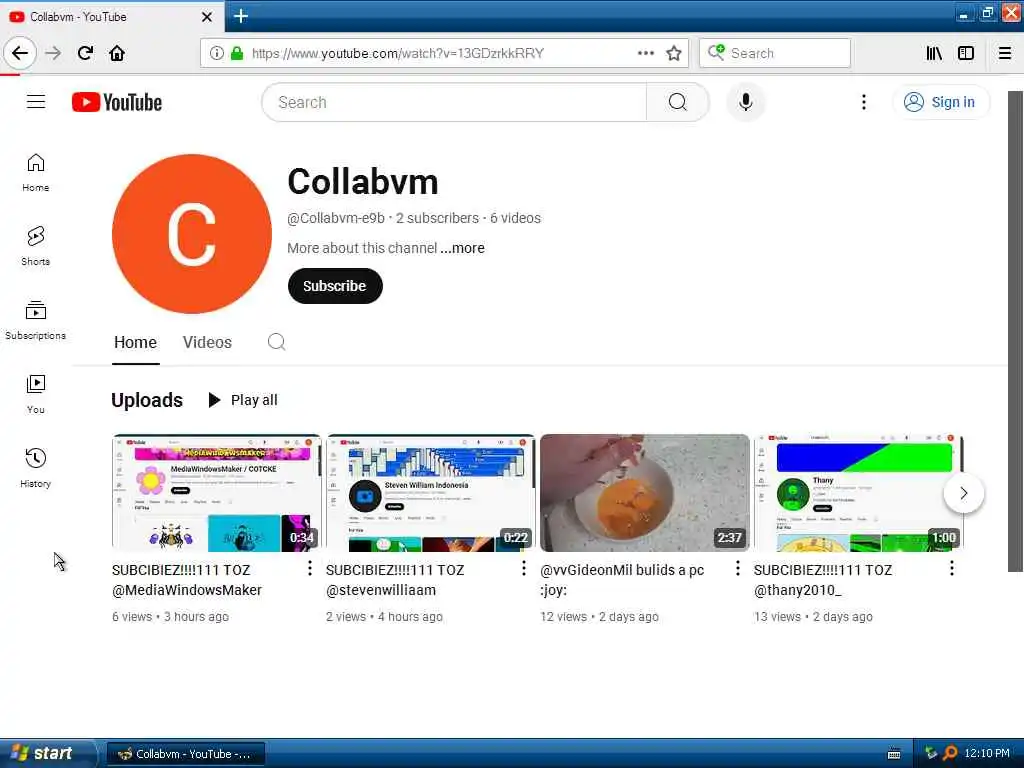Click '@Collabvm-e9b' channel handle text
The width and height of the screenshot is (1024, 768).
[336, 218]
